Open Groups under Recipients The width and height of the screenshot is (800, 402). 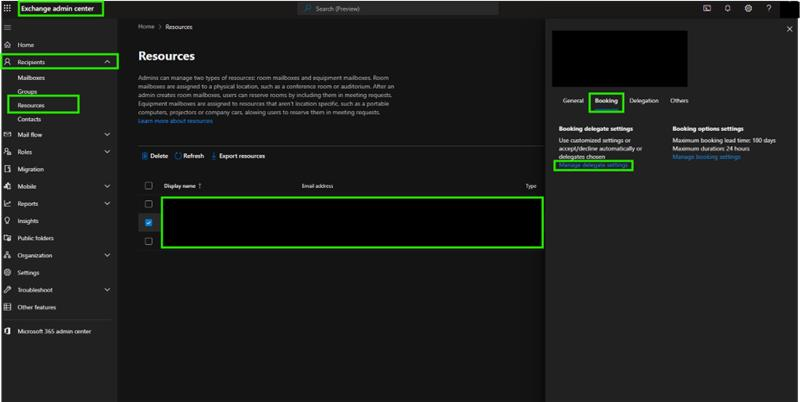click(x=27, y=92)
